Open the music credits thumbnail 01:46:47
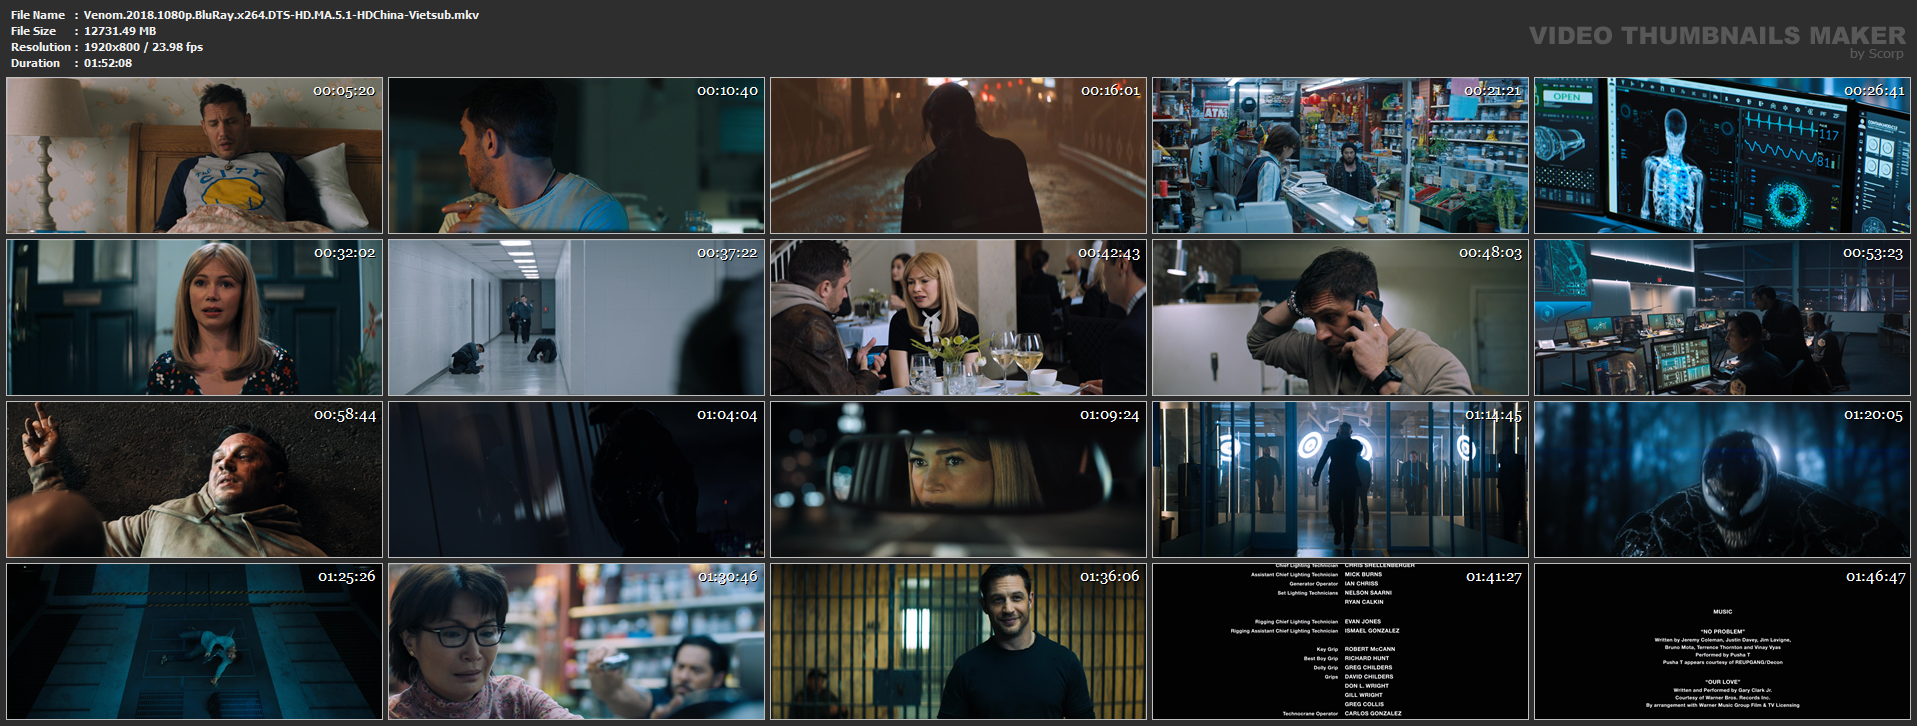Screen dimensions: 1917x726 click(1722, 642)
